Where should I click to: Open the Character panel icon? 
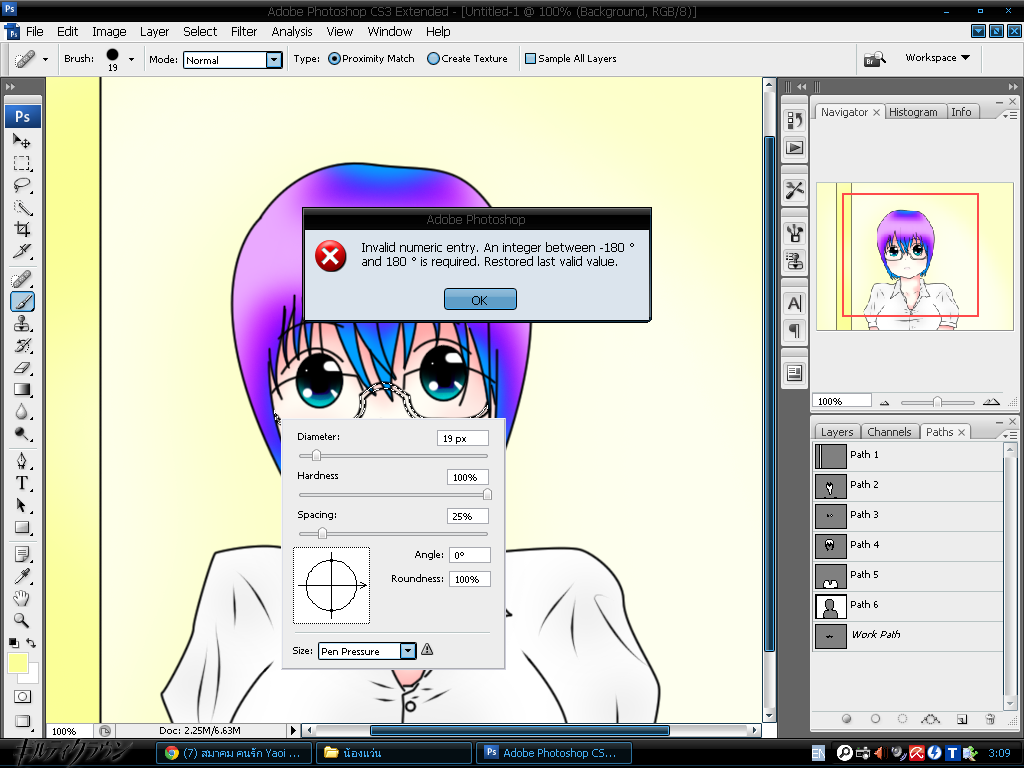[795, 304]
